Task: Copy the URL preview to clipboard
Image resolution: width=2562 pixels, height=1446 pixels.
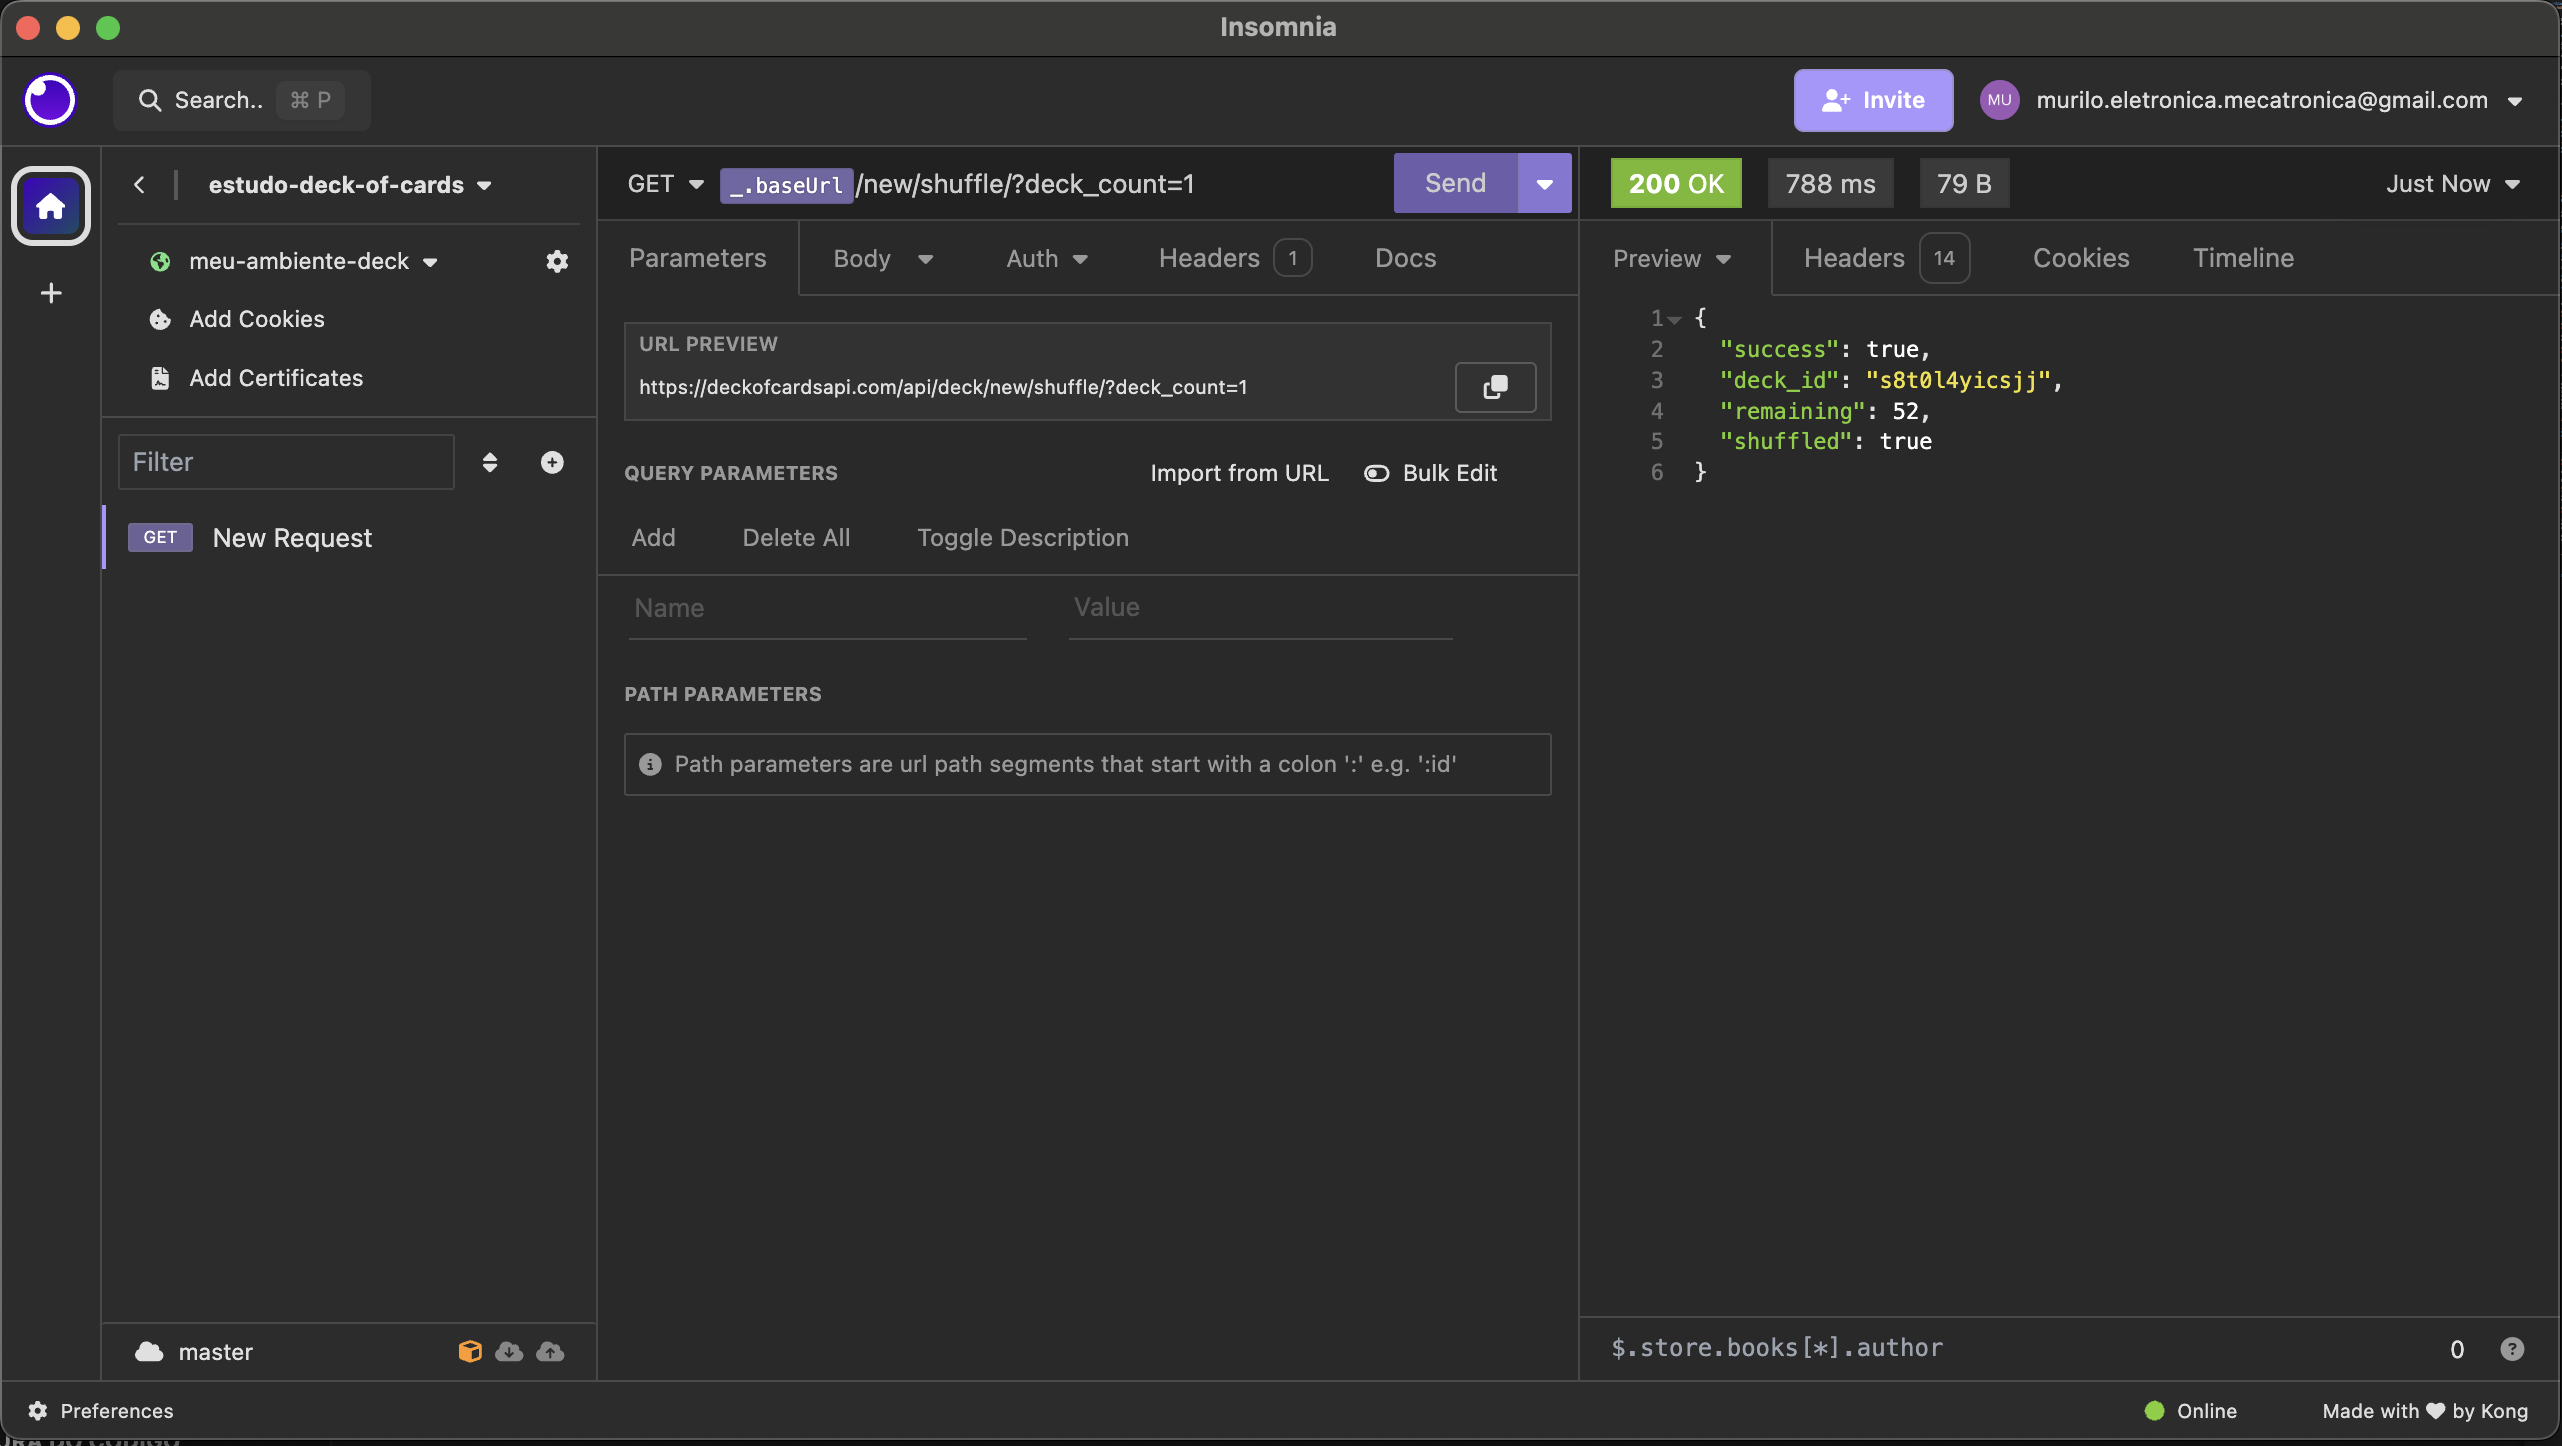Action: [x=1495, y=387]
